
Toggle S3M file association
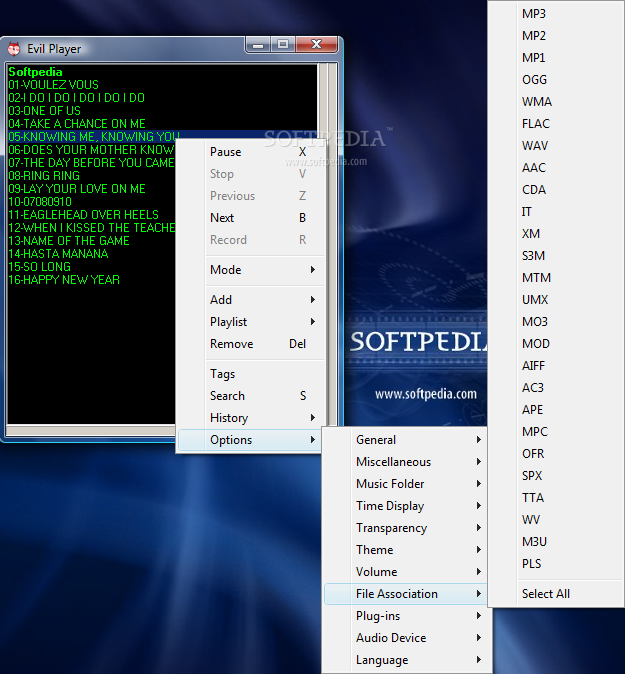click(x=556, y=256)
